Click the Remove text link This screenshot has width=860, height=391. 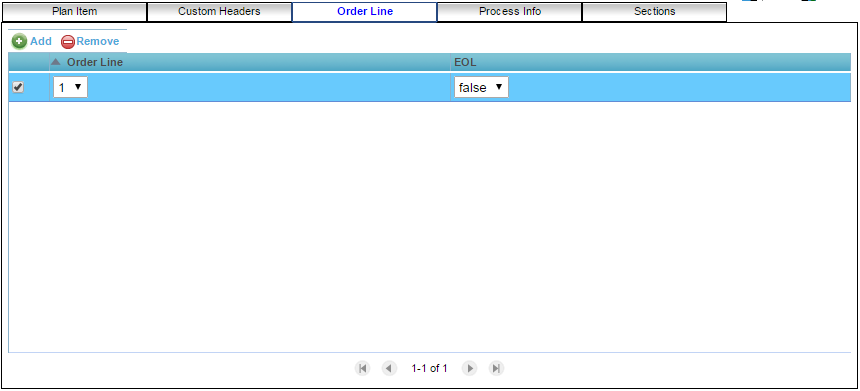coord(98,42)
